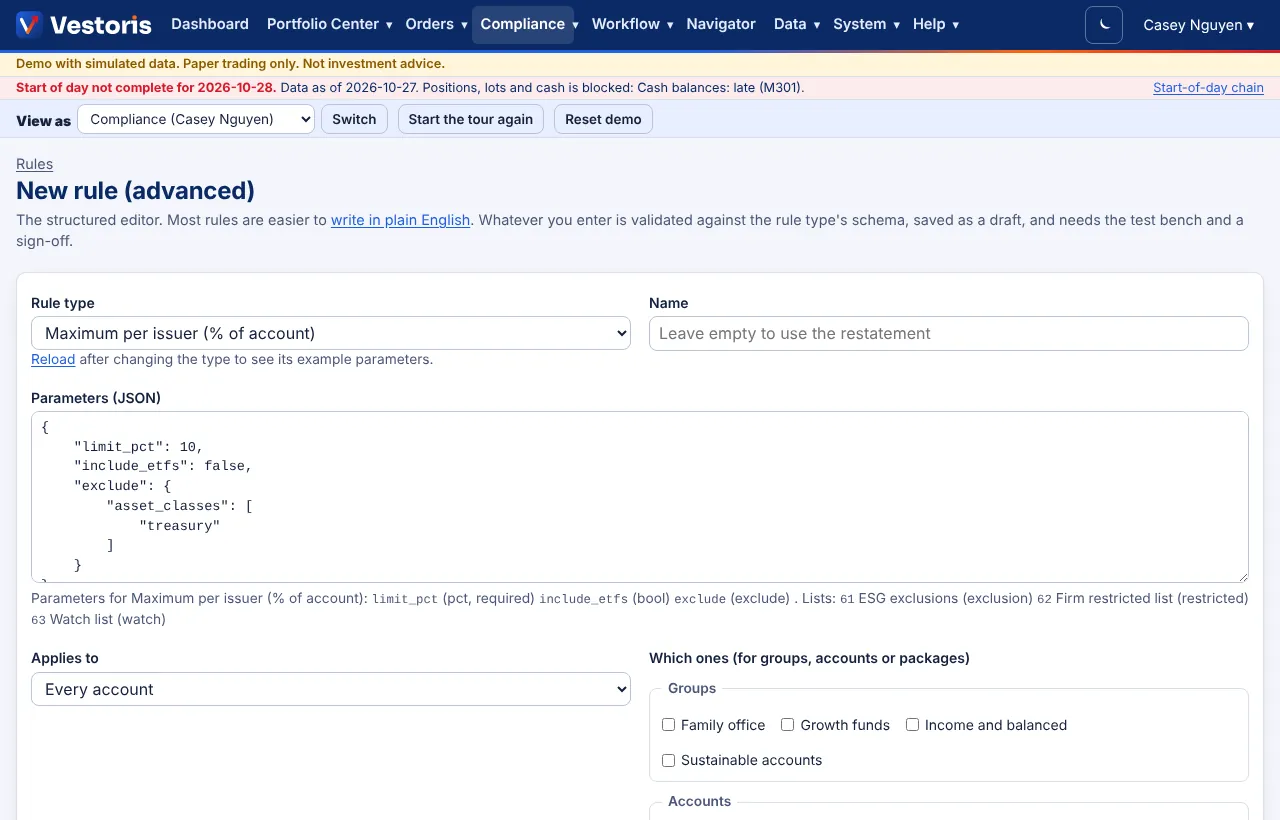
Task: Expand the Portfolio Center menu
Action: coord(329,24)
